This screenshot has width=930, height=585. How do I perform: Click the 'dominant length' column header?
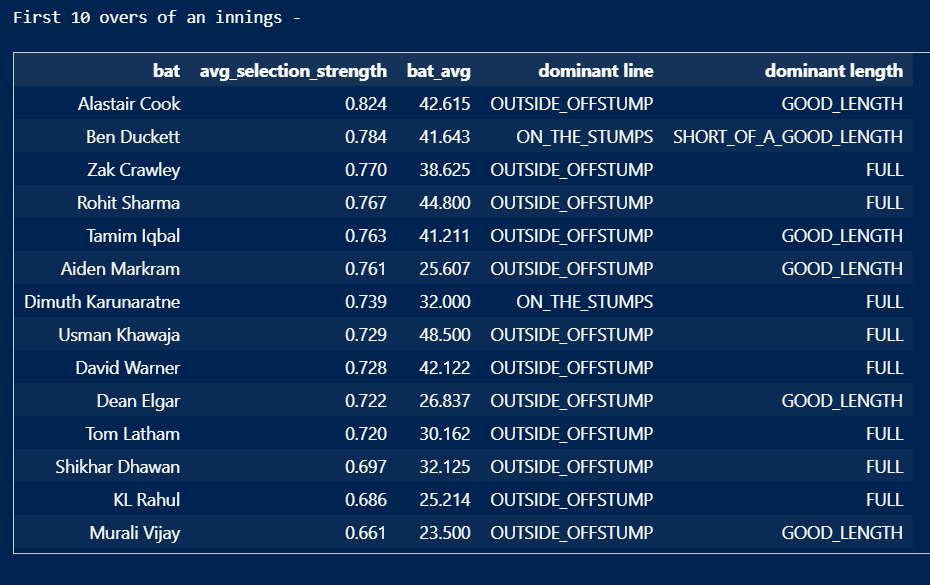[833, 71]
